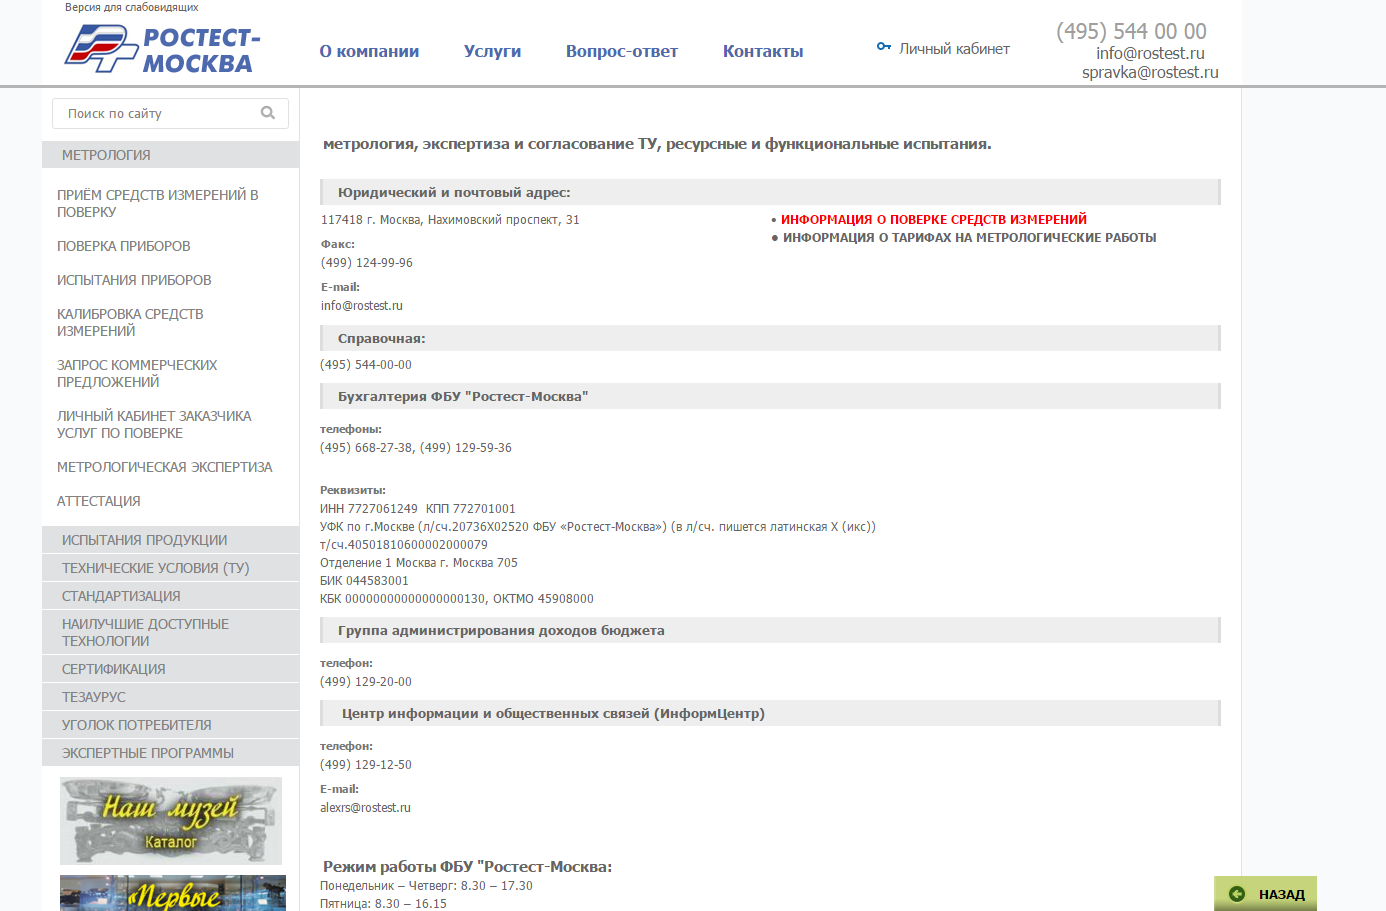Open the О компании menu
Viewport: 1386px width, 911px height.
pyautogui.click(x=369, y=51)
